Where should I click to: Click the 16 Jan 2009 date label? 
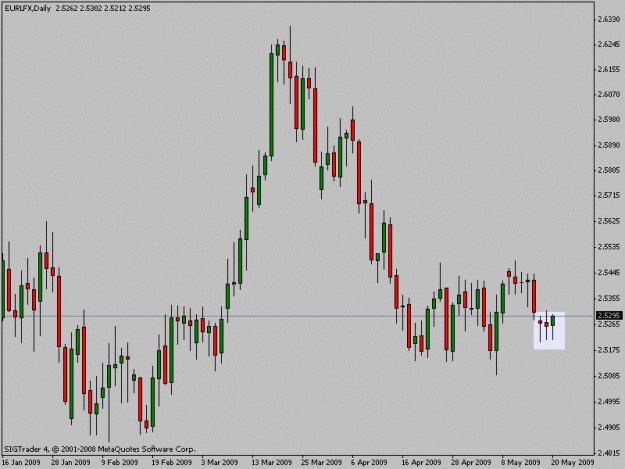[21, 463]
